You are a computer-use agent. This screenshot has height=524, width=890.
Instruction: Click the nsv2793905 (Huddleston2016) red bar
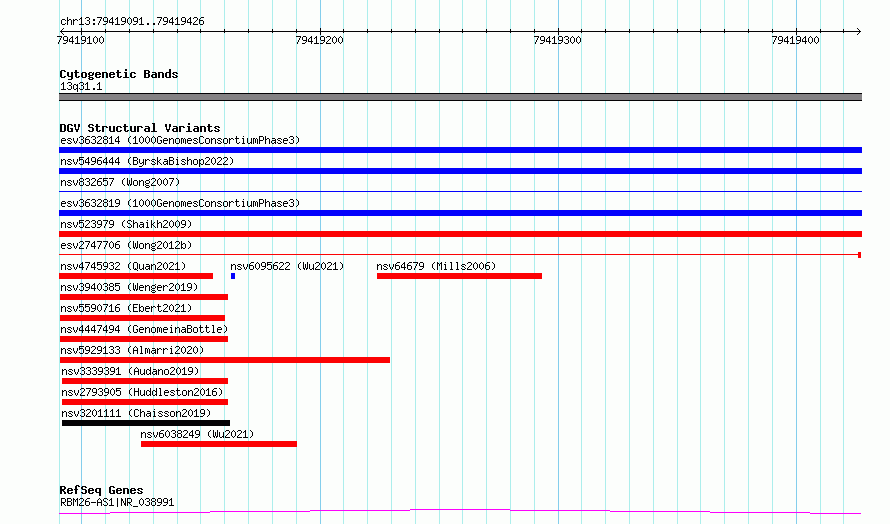pos(145,402)
